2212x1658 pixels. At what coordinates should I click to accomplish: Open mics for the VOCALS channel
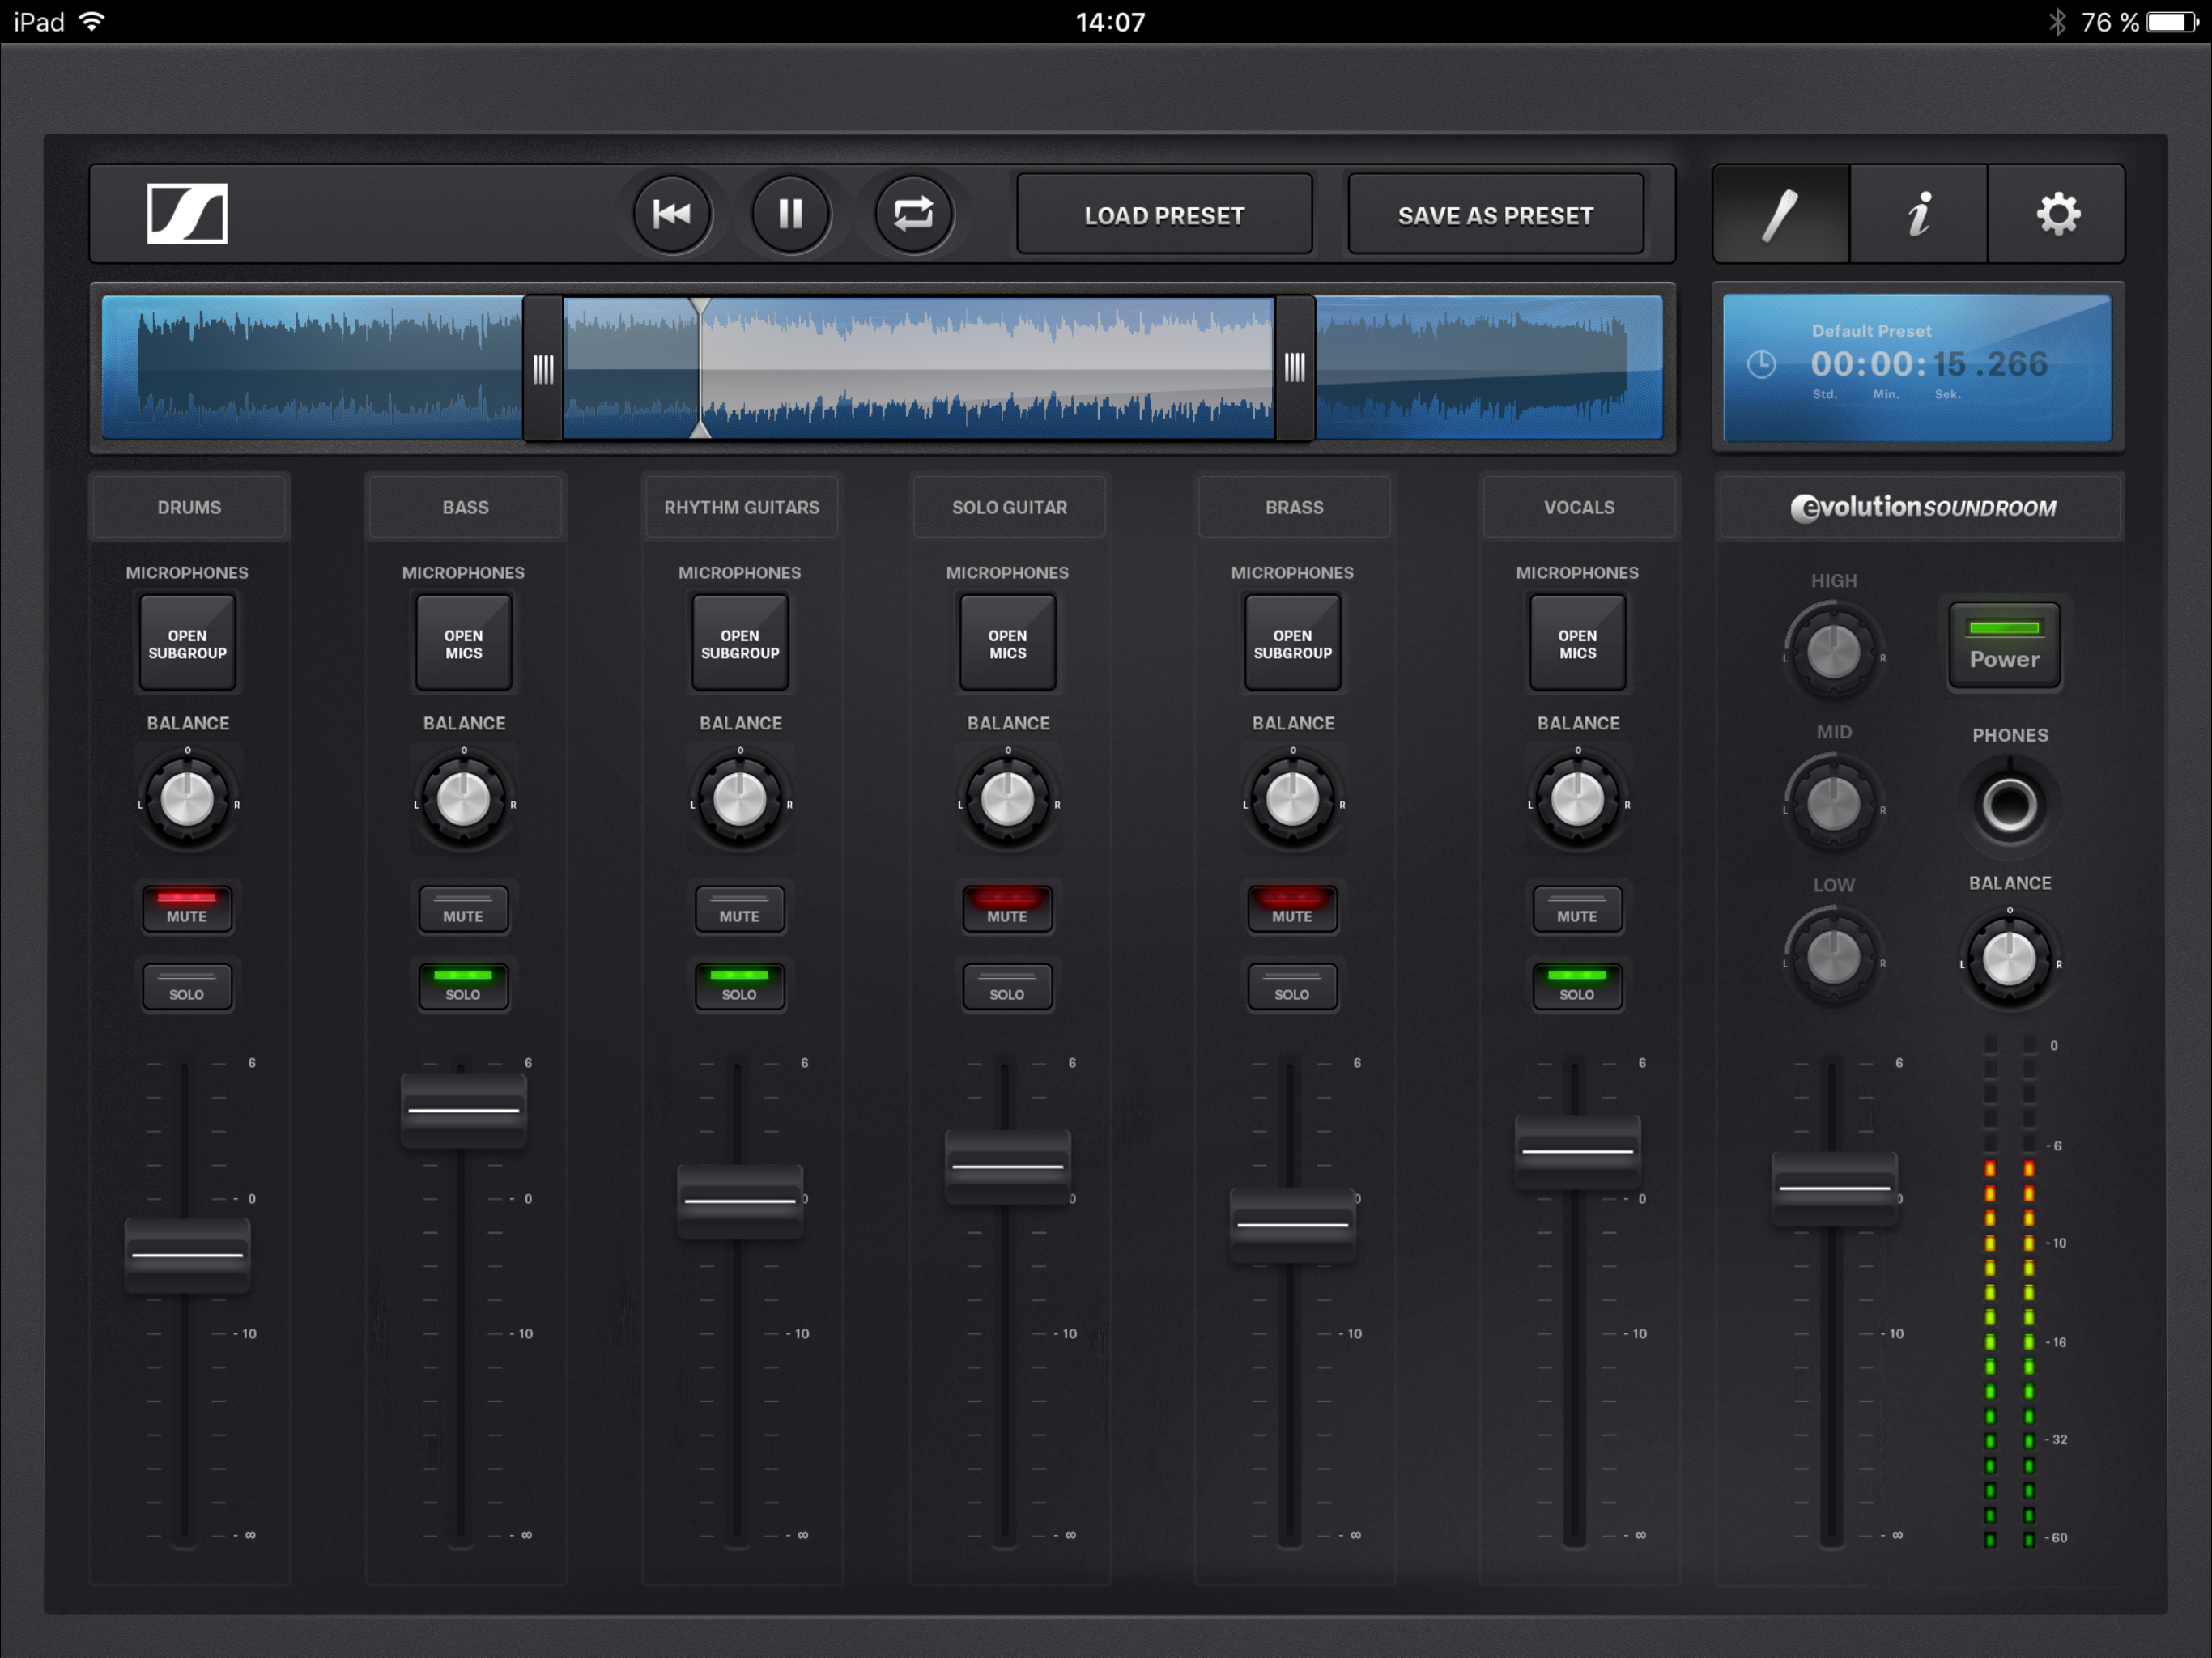(1577, 643)
